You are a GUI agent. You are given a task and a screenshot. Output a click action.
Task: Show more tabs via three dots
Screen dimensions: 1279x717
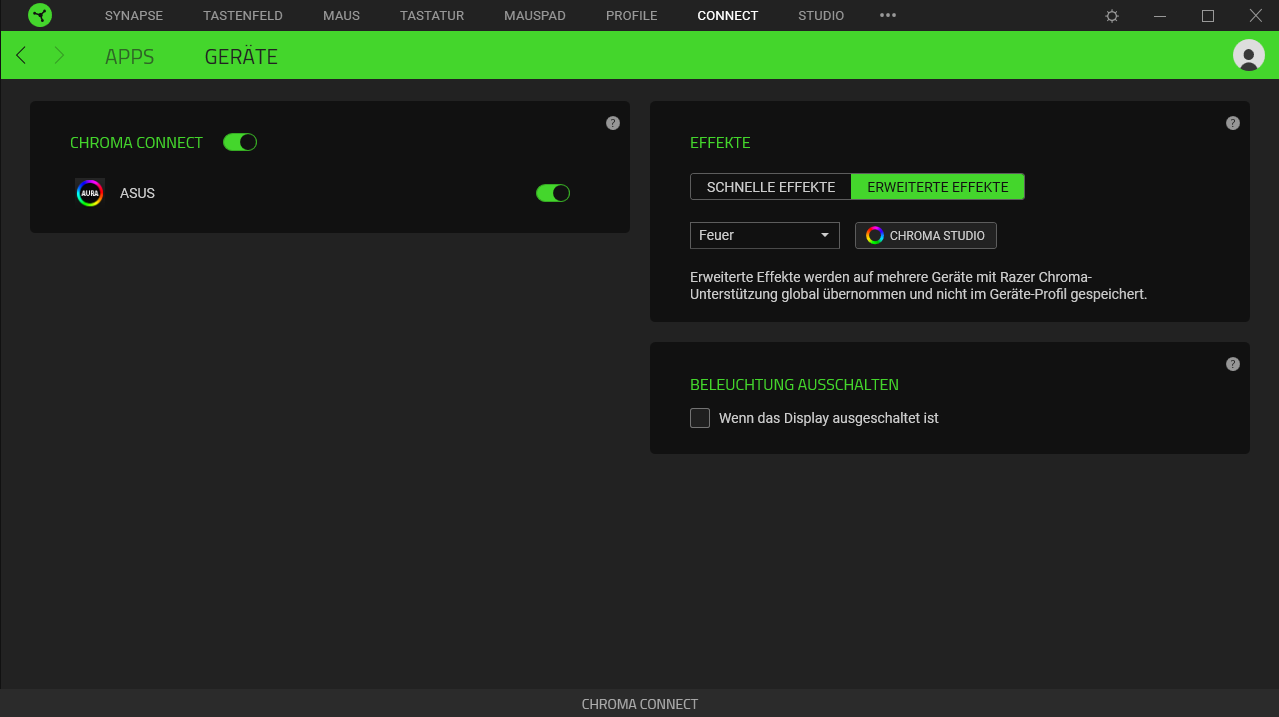pyautogui.click(x=888, y=15)
